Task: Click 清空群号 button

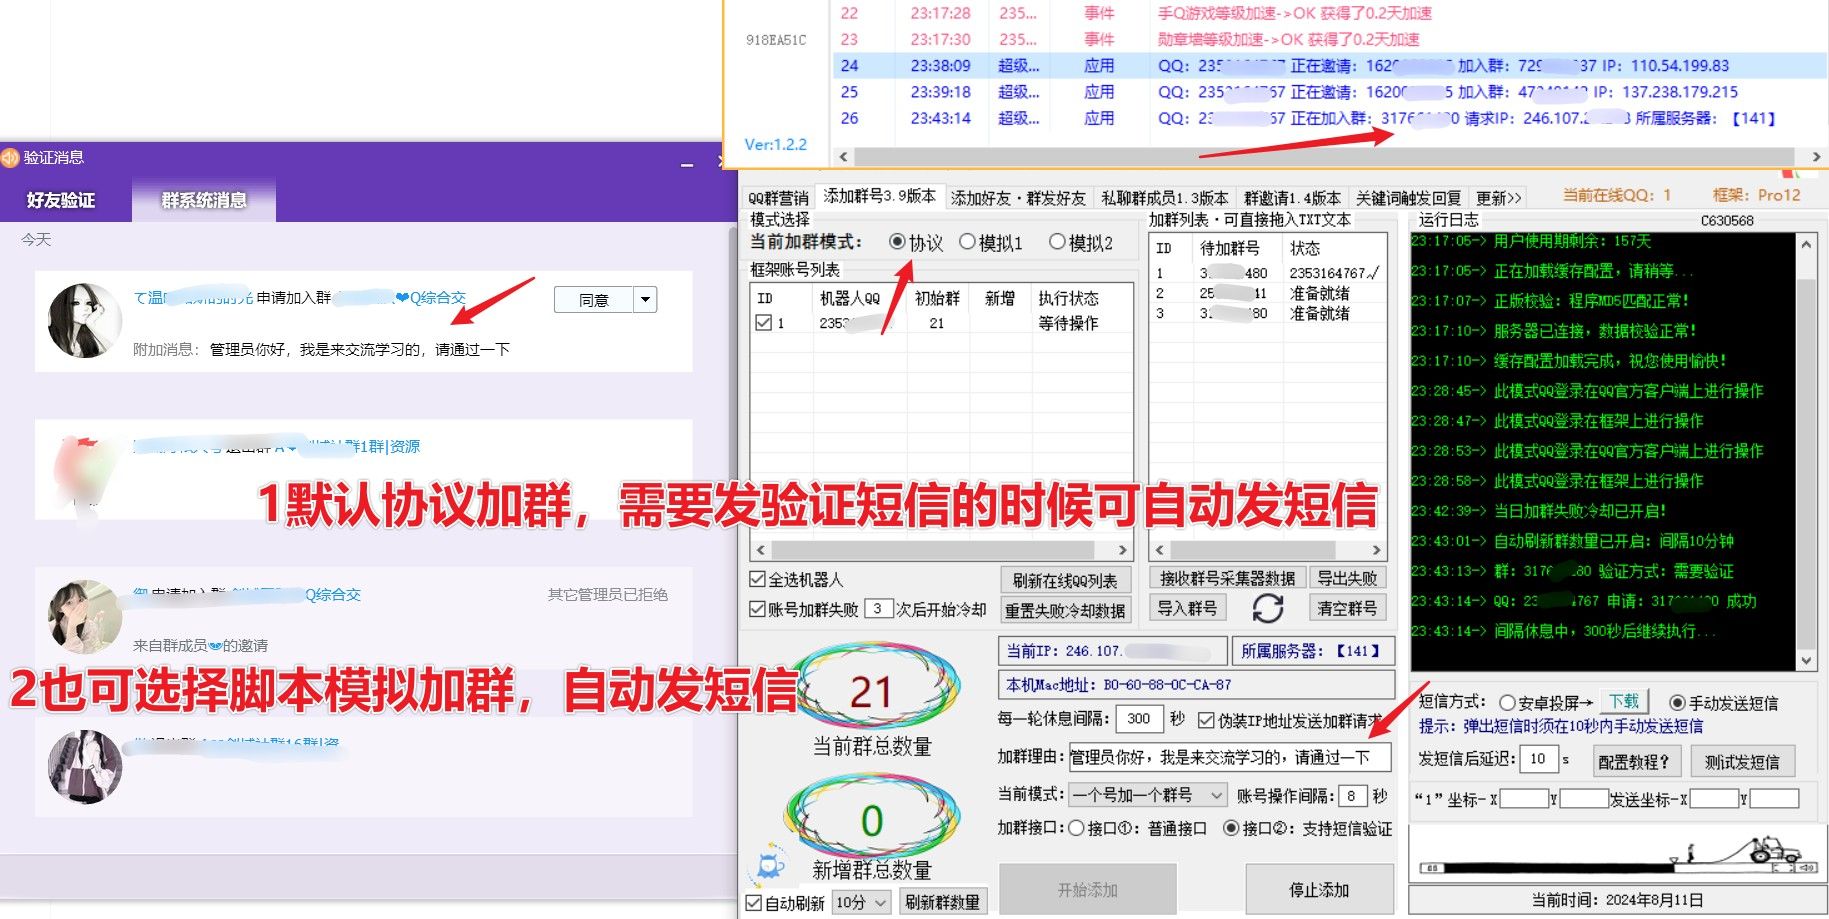Action: click(x=1347, y=607)
